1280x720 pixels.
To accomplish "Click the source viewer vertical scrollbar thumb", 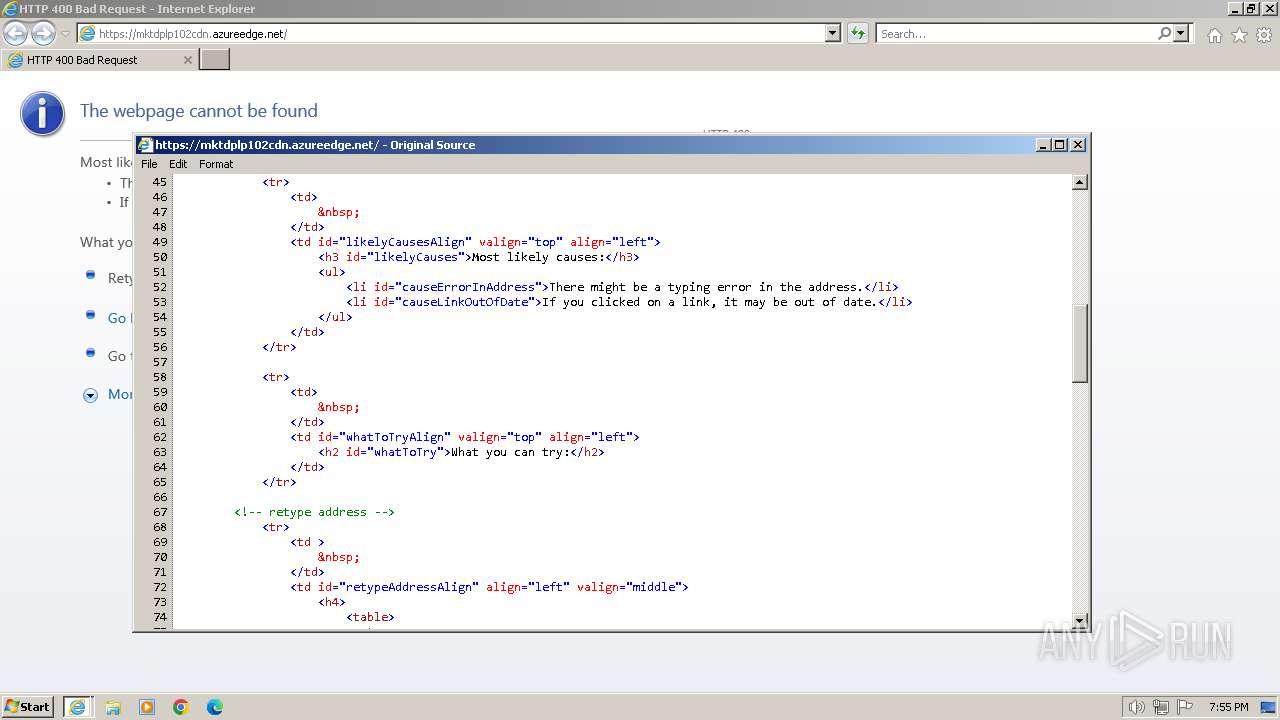I will pyautogui.click(x=1080, y=343).
